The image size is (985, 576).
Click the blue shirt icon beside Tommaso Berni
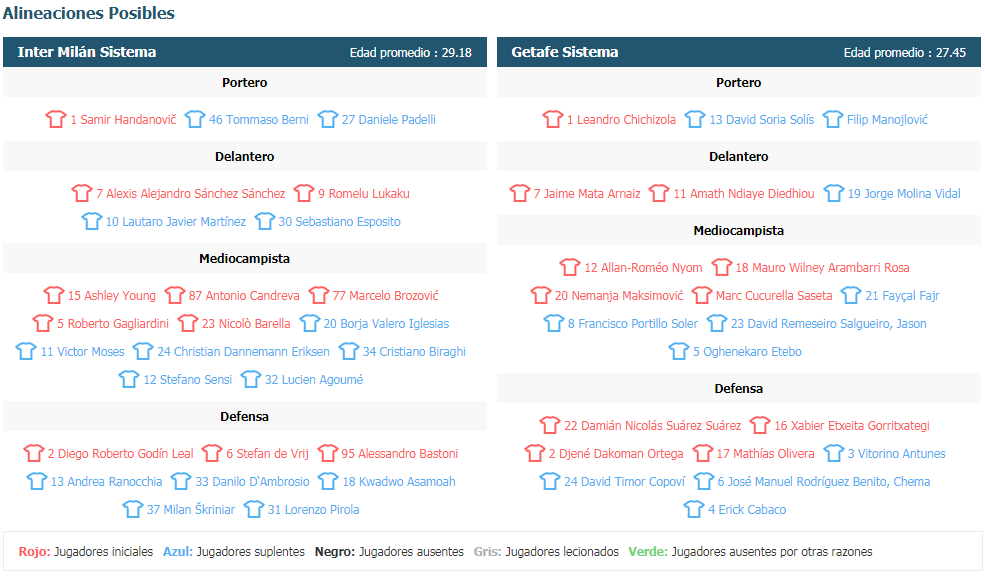[x=195, y=119]
